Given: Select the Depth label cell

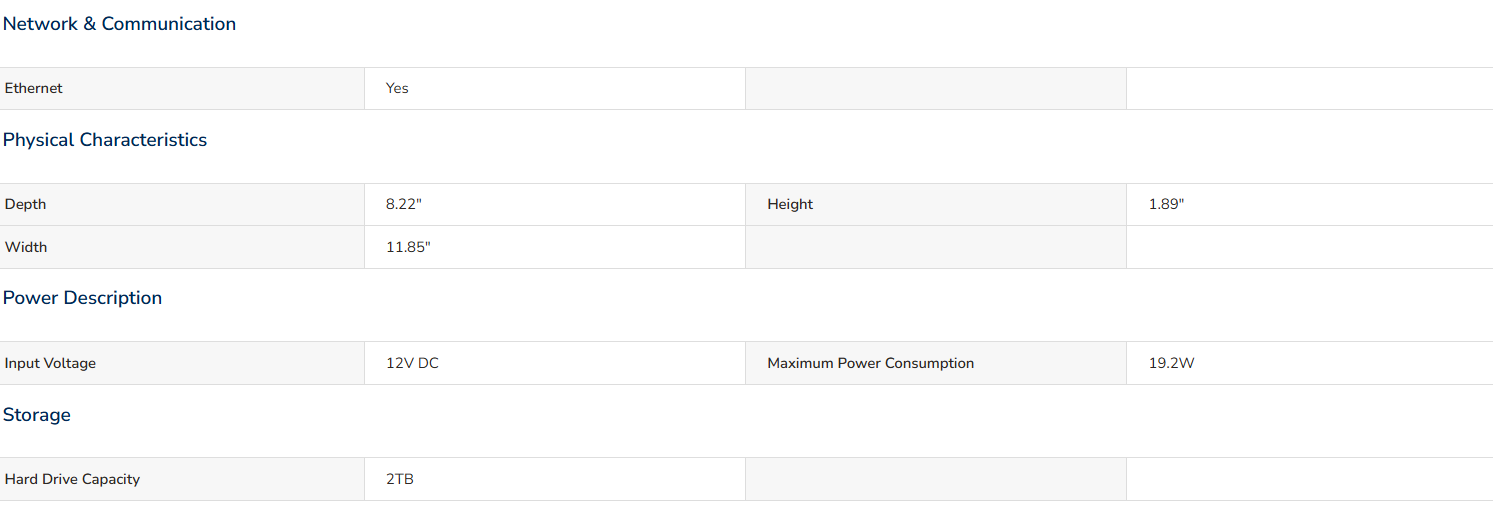Looking at the screenshot, I should click(x=182, y=204).
